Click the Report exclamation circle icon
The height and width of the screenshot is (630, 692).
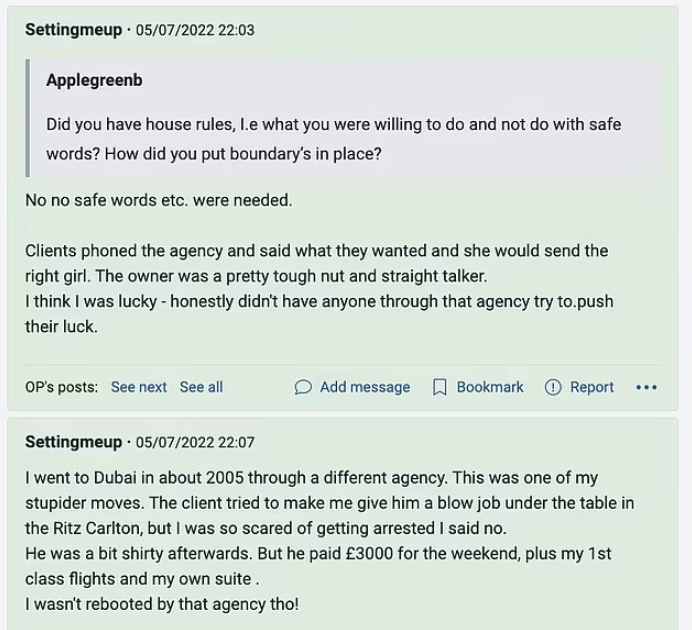553,388
